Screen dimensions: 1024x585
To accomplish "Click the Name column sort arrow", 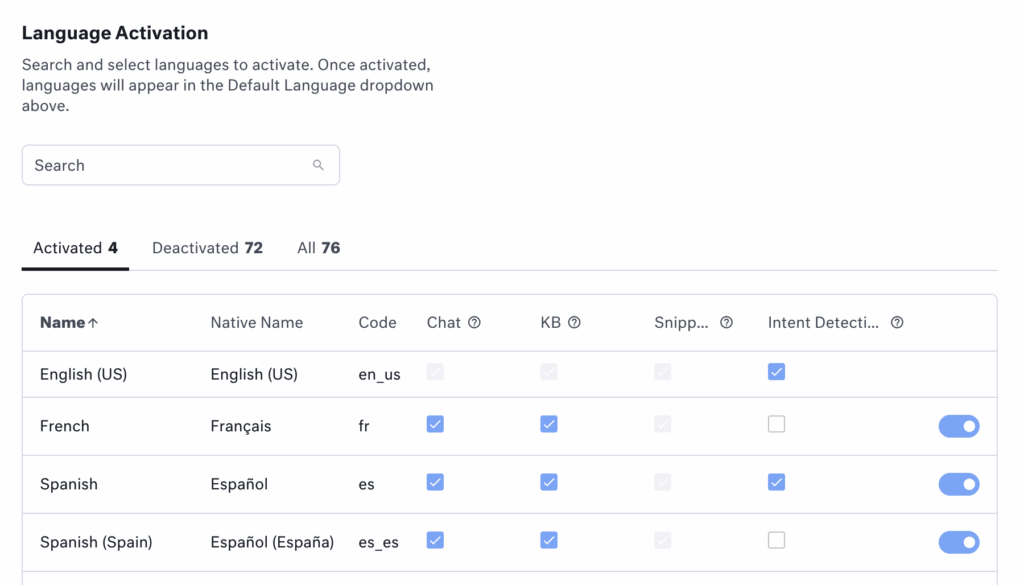I will pos(93,323).
